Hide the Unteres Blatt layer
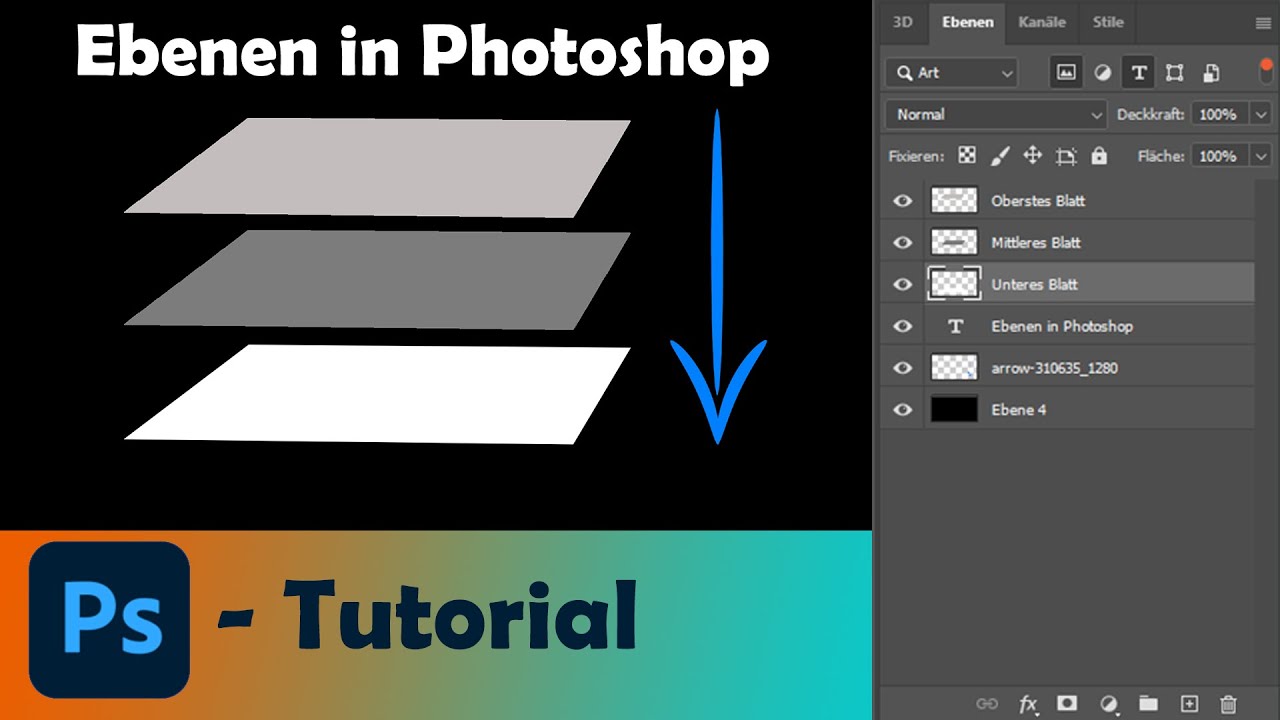The height and width of the screenshot is (720, 1280). pos(903,285)
